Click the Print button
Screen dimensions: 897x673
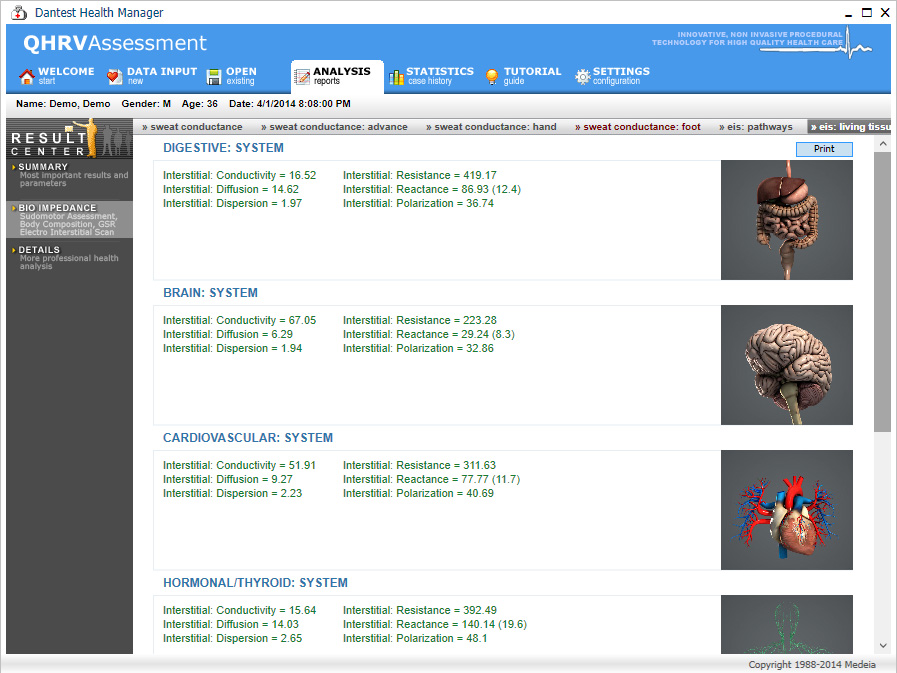pyautogui.click(x=824, y=149)
